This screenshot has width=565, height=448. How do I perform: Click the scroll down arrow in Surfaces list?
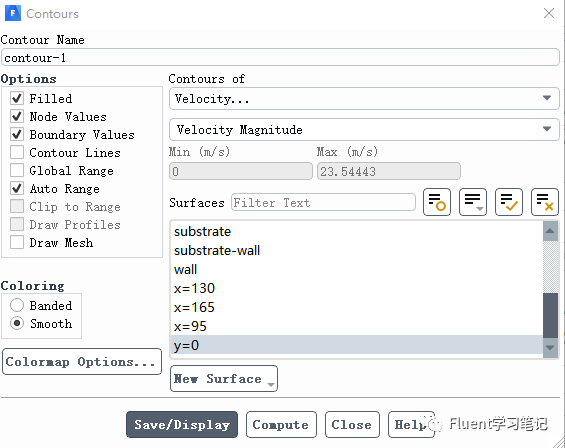[x=550, y=348]
